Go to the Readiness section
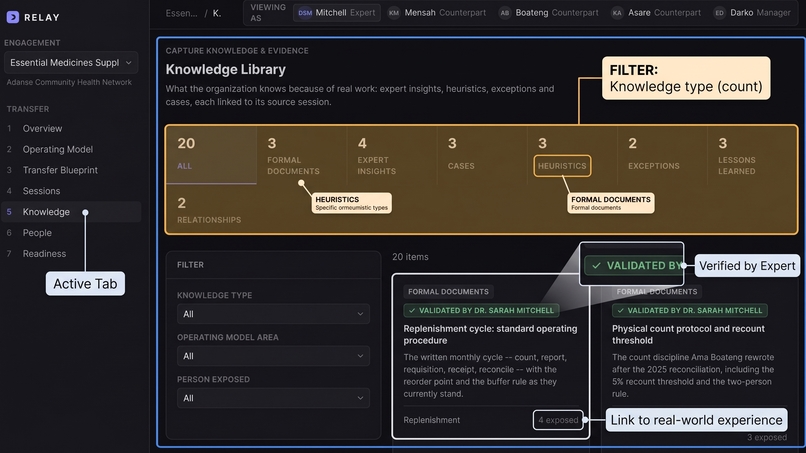Image resolution: width=806 pixels, height=453 pixels. (x=44, y=254)
